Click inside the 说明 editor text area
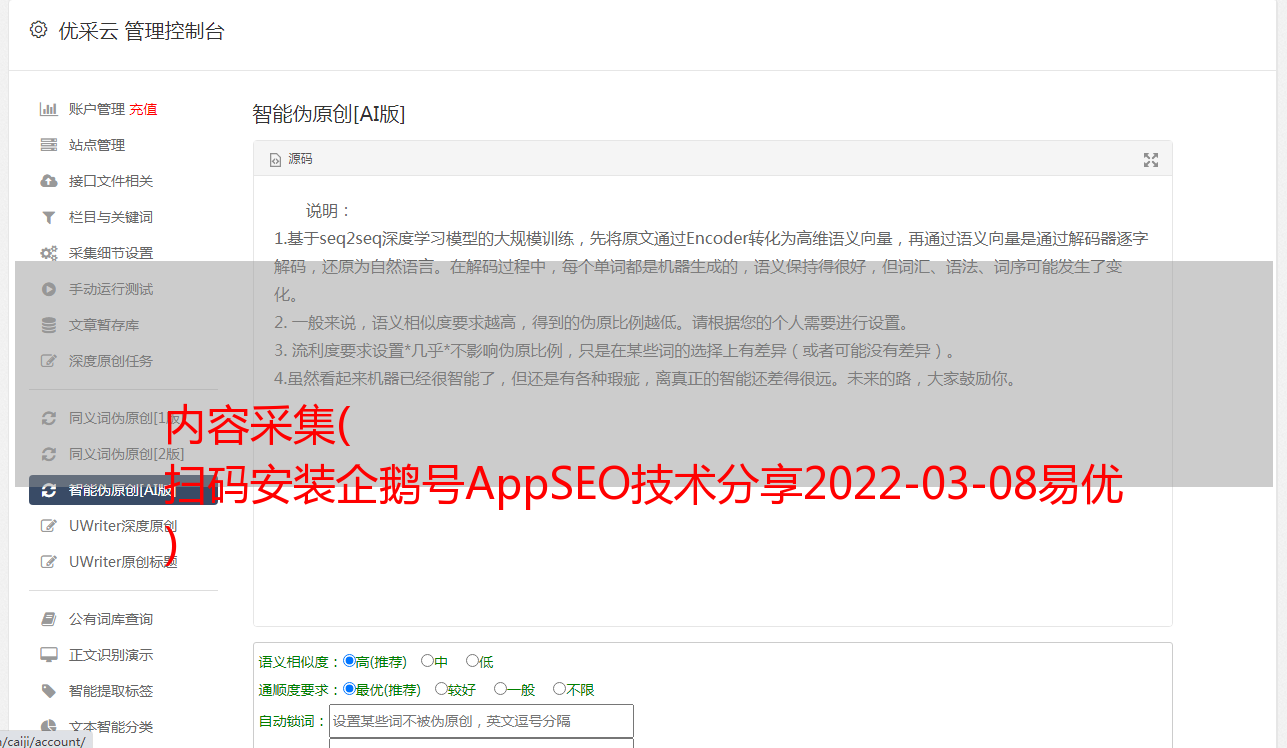This screenshot has height=748, width=1287. click(712, 402)
